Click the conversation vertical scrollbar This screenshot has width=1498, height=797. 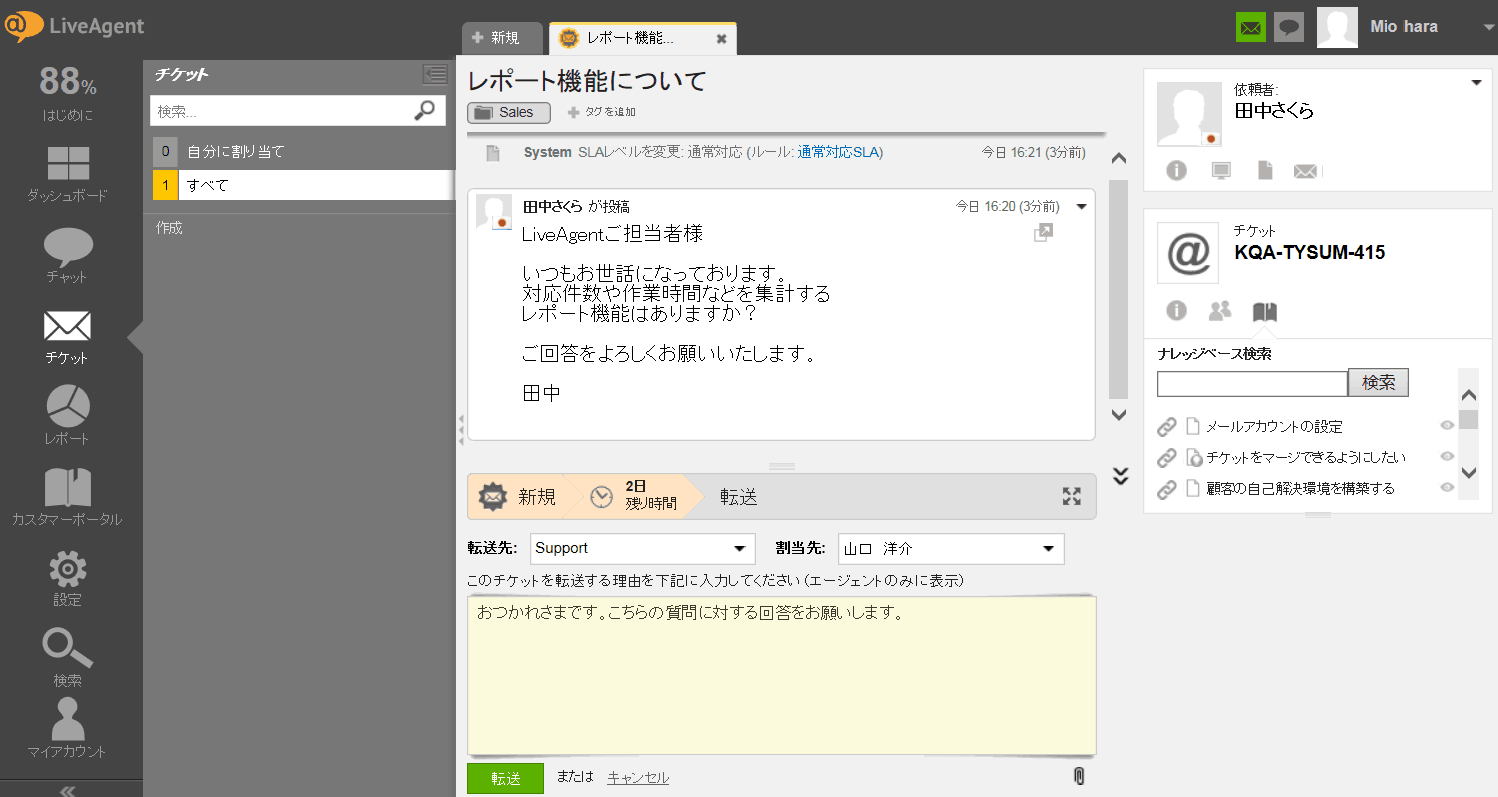coord(1119,290)
